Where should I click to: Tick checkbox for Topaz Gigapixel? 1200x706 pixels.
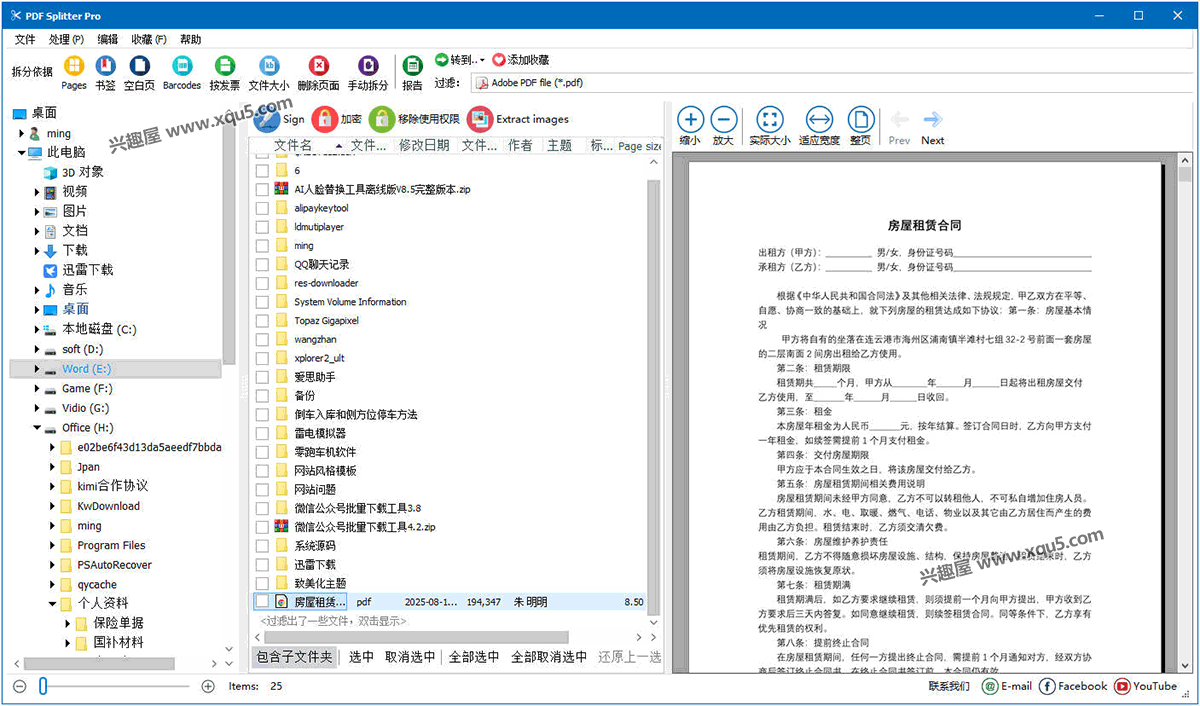[x=262, y=320]
